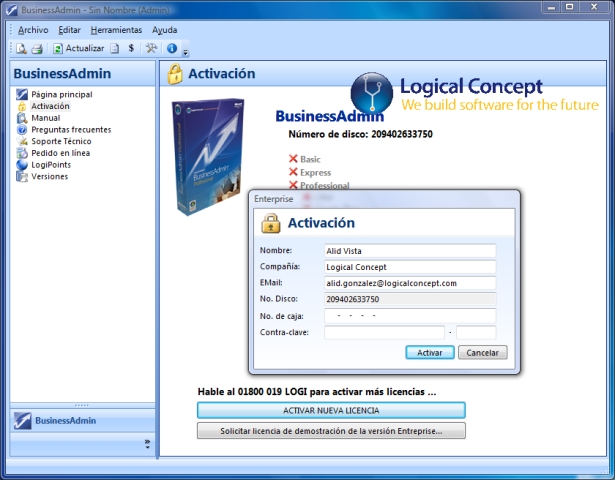This screenshot has height=480, width=615.
Task: Open the Archivo menu
Action: point(33,30)
